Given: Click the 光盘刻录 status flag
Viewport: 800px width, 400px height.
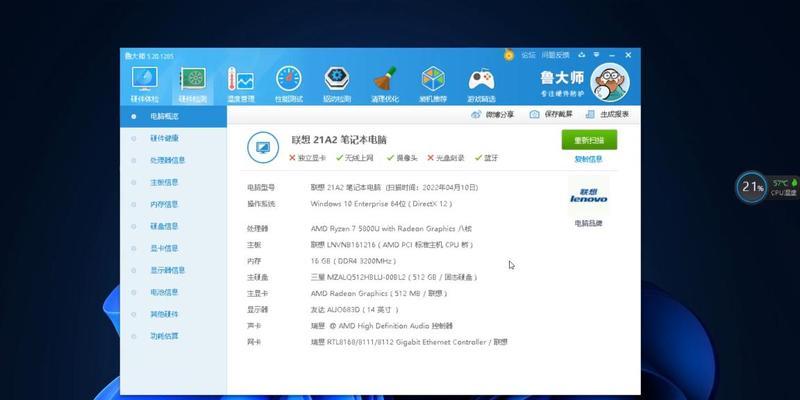Looking at the screenshot, I should [446, 158].
